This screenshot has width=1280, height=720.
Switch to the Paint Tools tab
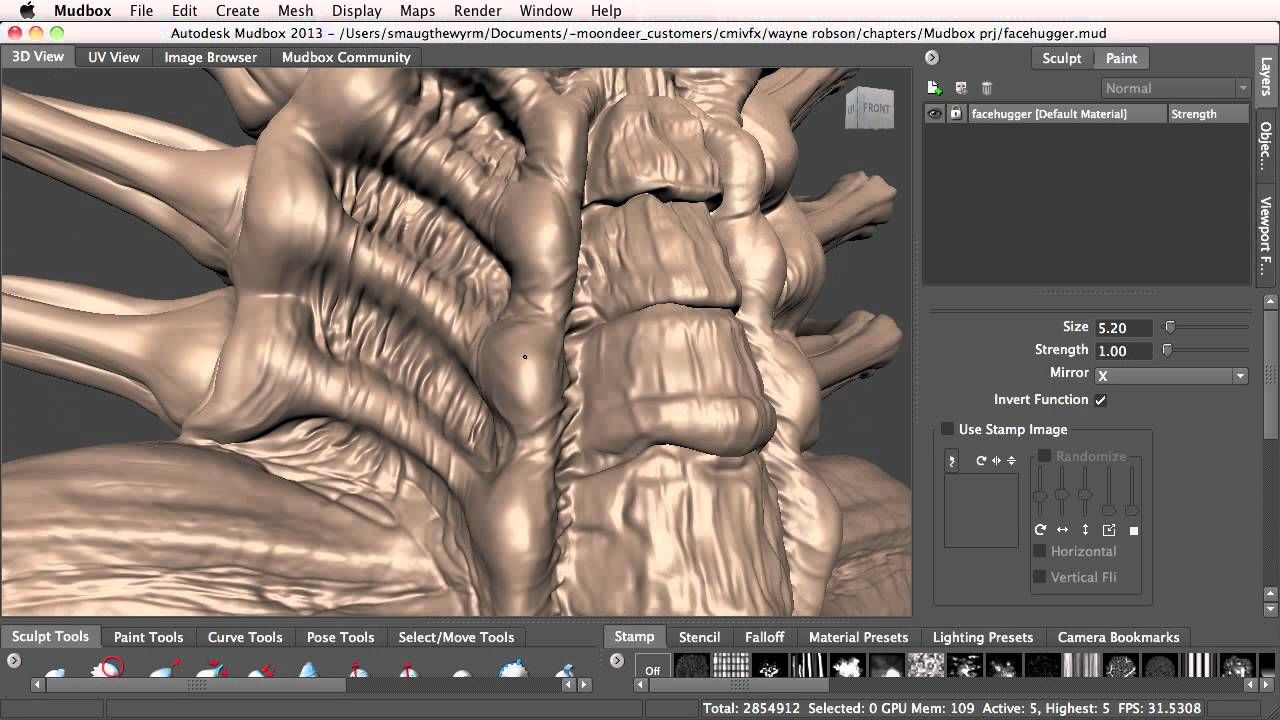click(x=149, y=637)
